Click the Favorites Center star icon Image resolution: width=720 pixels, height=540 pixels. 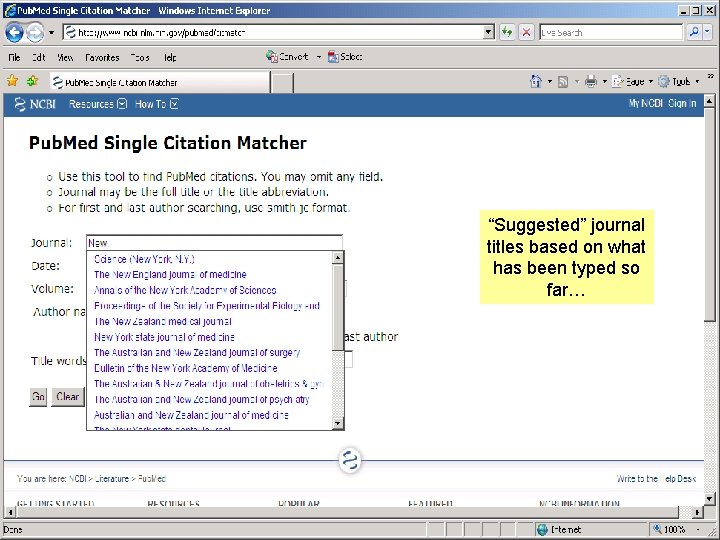point(12,81)
